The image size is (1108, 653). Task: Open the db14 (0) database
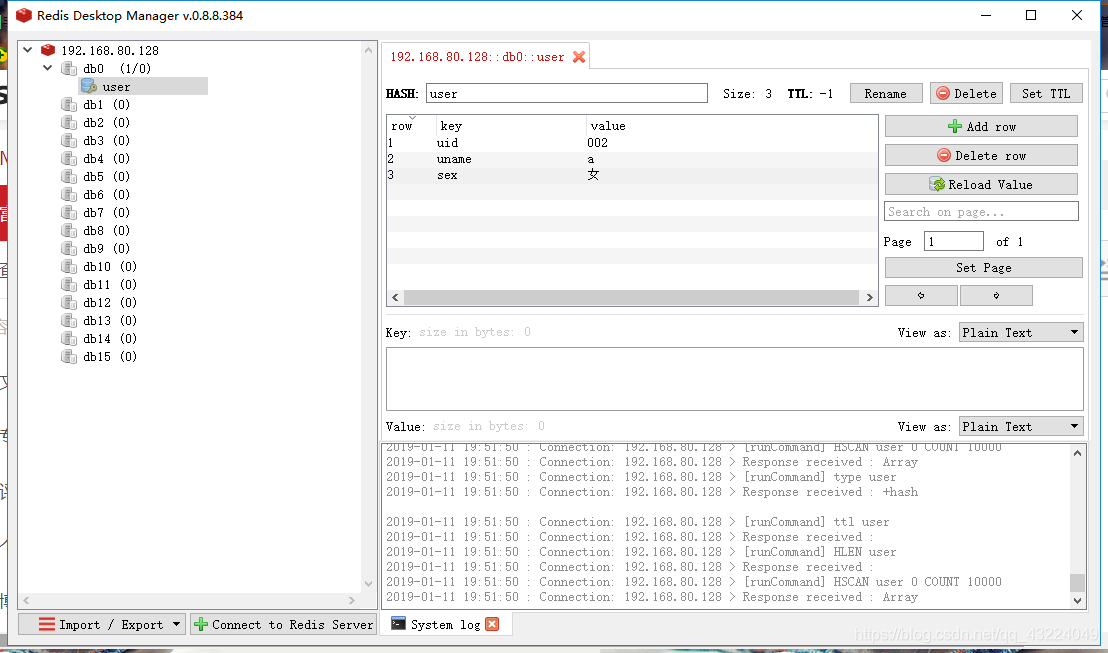110,339
